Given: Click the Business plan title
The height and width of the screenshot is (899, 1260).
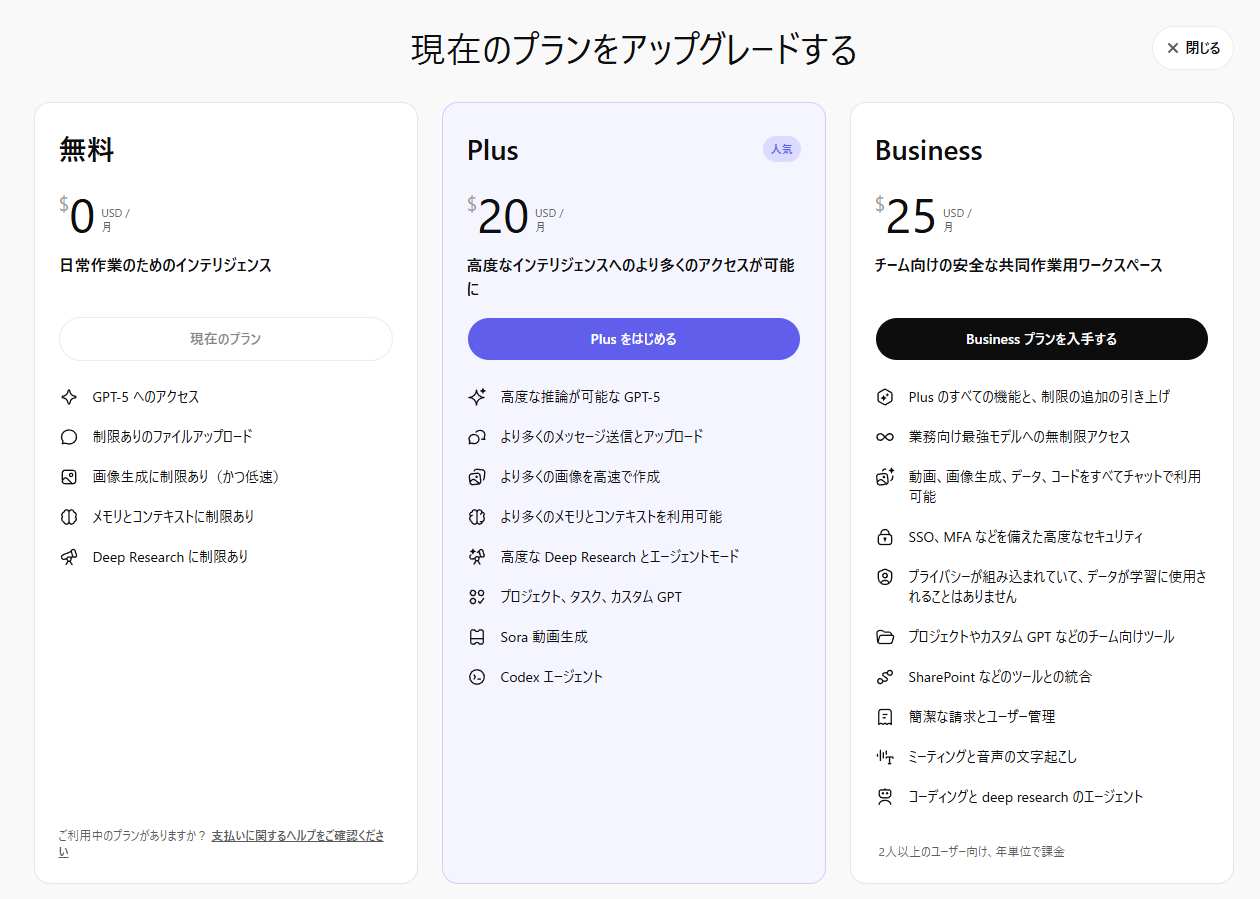Looking at the screenshot, I should [x=928, y=150].
